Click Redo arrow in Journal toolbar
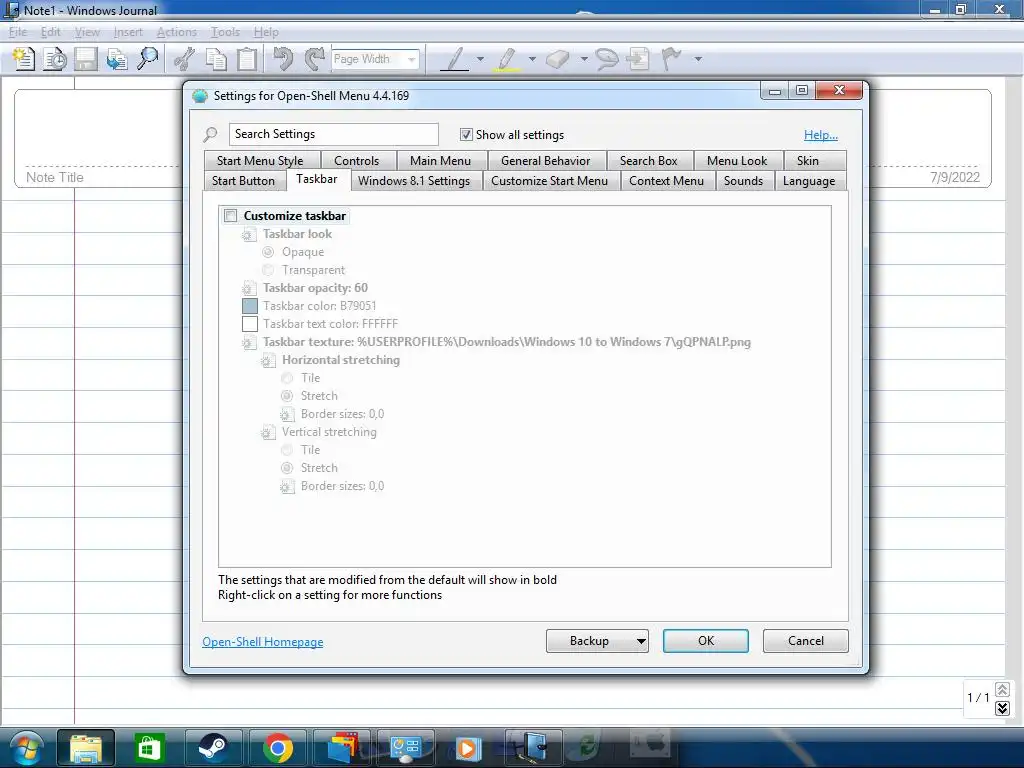Screen dimensions: 1024x768 pos(315,59)
